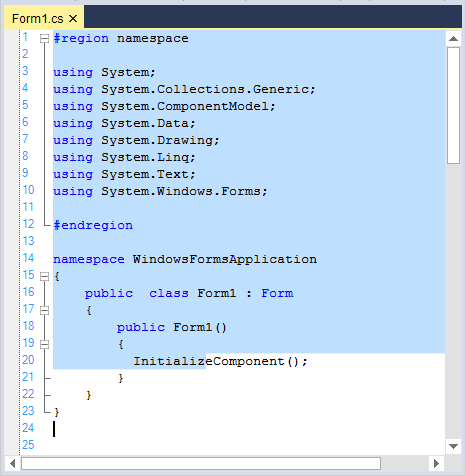Screen dimensions: 466x476
Task: Click the horizontal scrollbar right arrow
Action: [436, 463]
